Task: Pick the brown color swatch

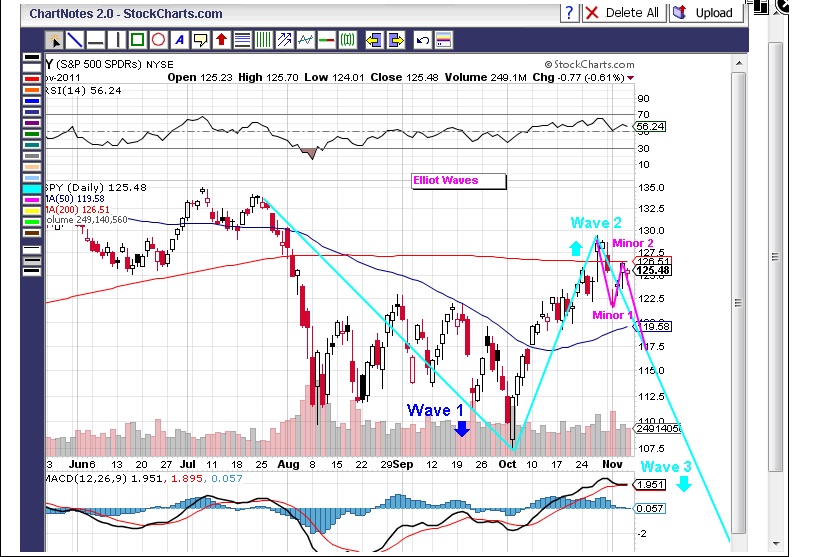Action: click(x=32, y=233)
